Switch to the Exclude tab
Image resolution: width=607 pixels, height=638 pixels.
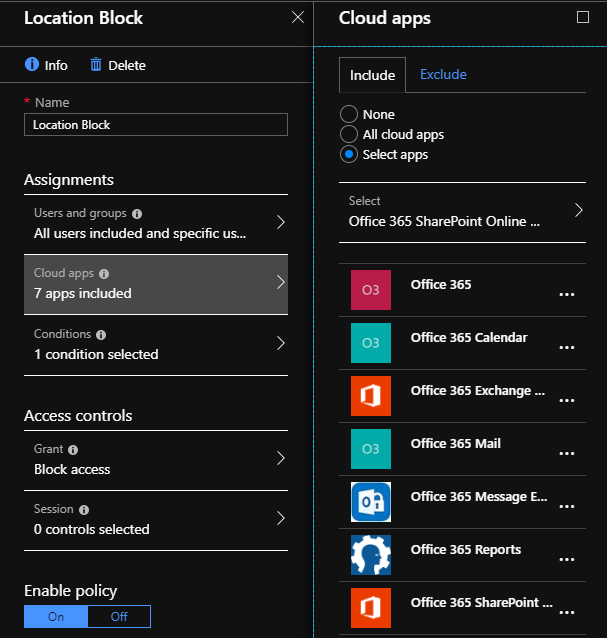443,74
